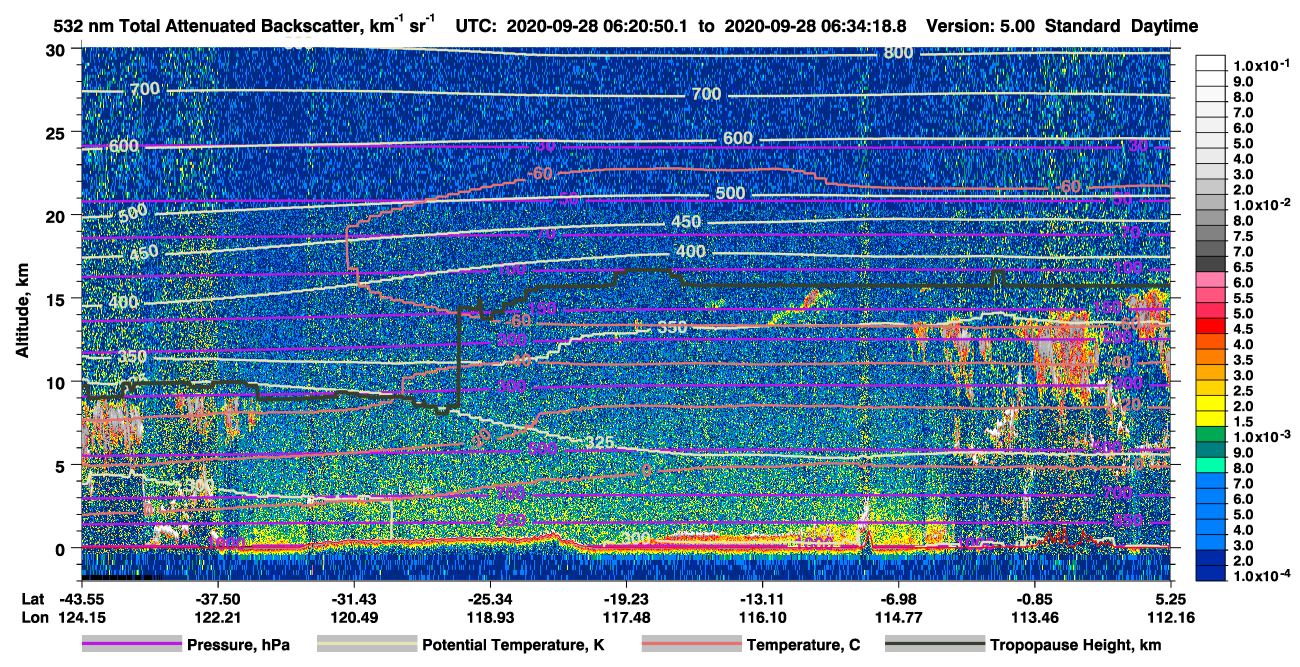The width and height of the screenshot is (1300, 667).
Task: Click longitude value '124.15'
Action: click(x=80, y=617)
